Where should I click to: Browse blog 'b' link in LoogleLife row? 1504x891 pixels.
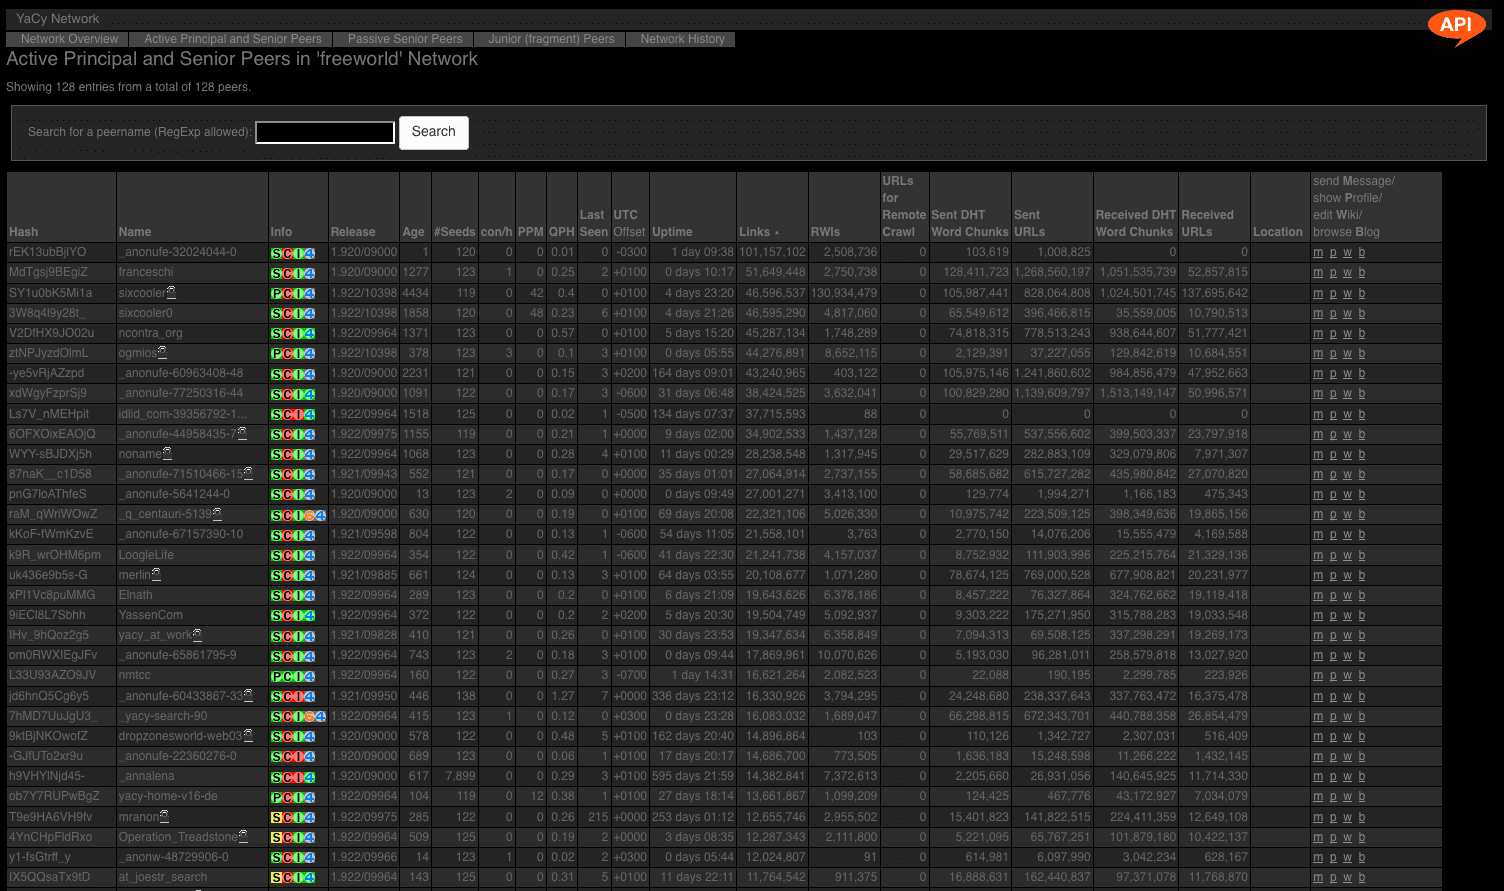point(1361,555)
